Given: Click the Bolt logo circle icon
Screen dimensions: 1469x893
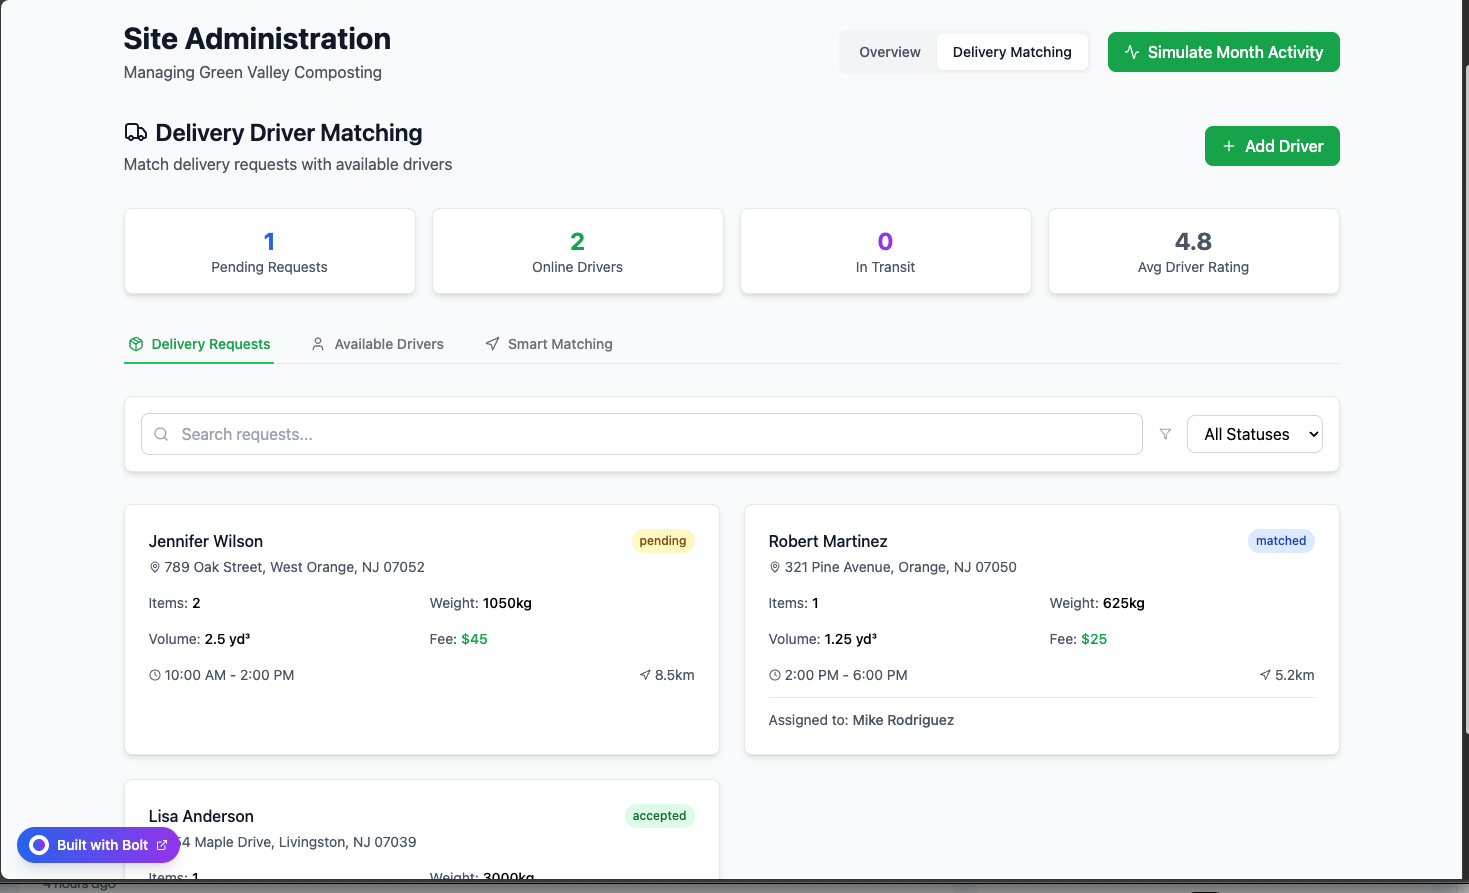Looking at the screenshot, I should tap(39, 845).
